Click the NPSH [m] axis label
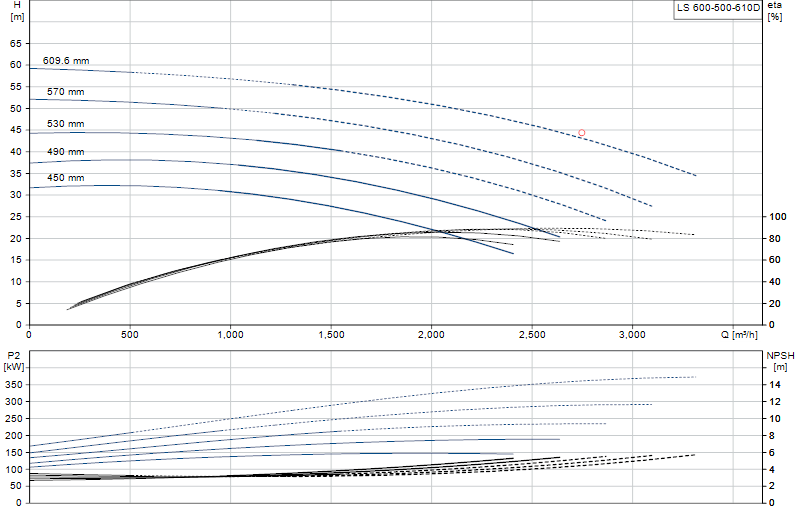Image resolution: width=800 pixels, height=520 pixels. [x=780, y=361]
